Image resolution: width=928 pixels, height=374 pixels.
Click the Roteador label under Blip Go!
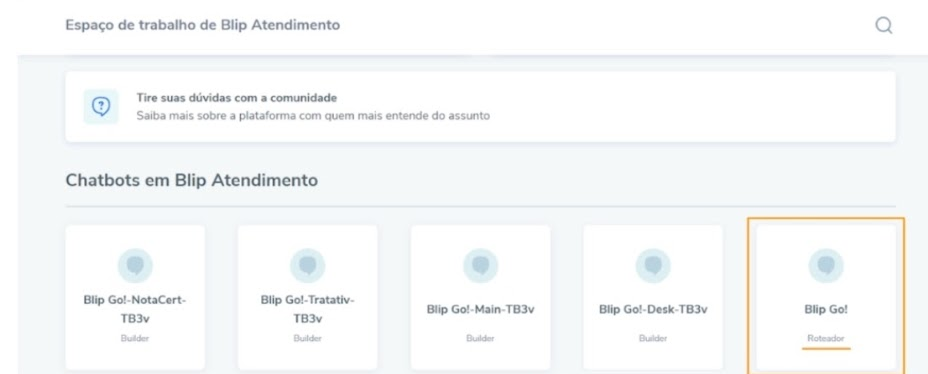click(x=826, y=338)
